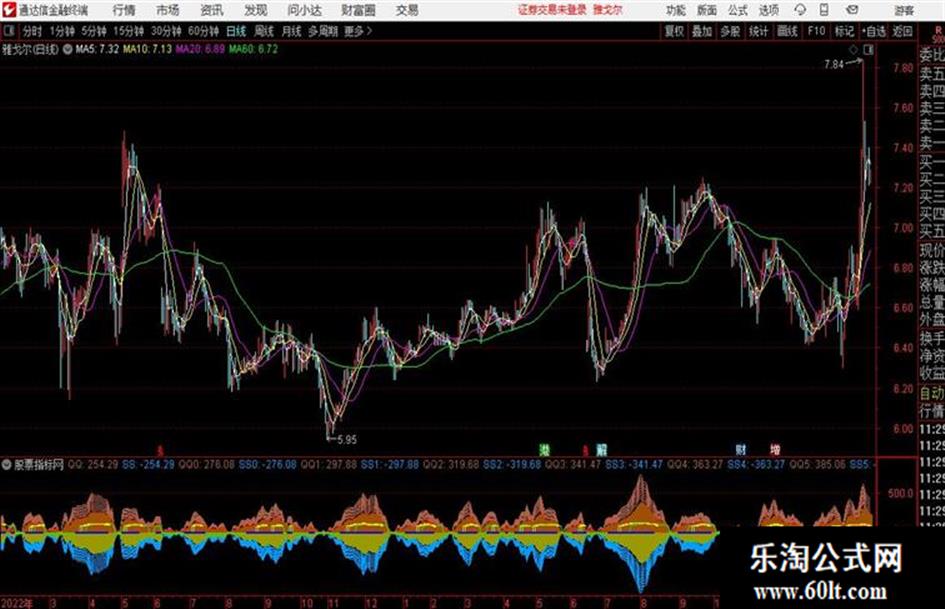Open the 资讯 menu
Viewport: 945px width, 609px height.
[212, 10]
